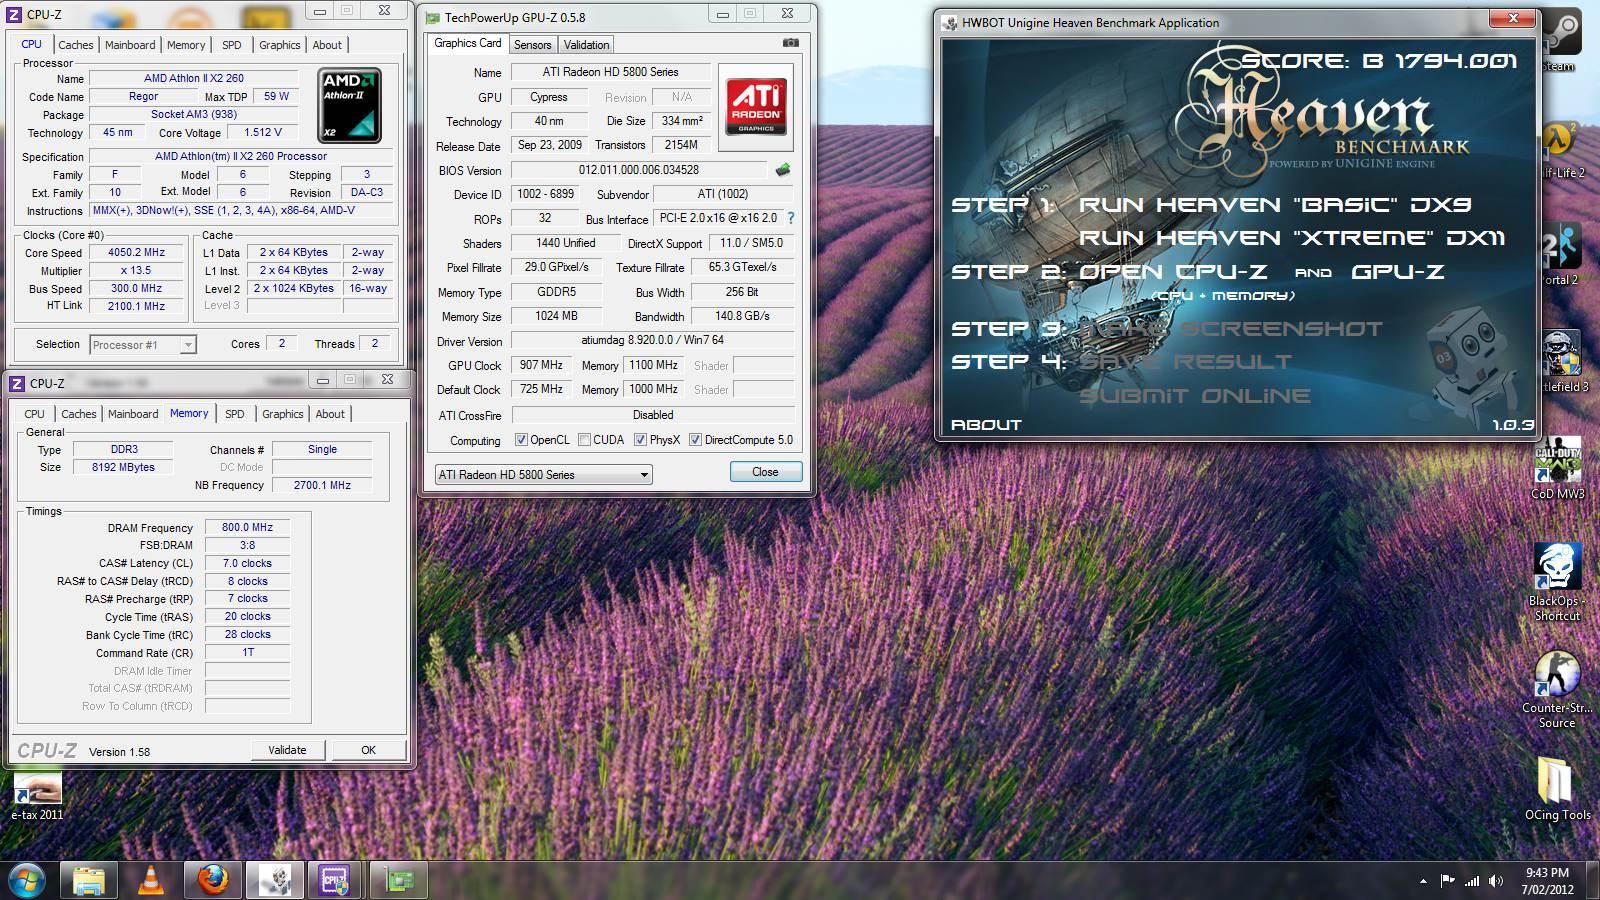Open the CoD MW3 desktop icon

pos(1558,468)
